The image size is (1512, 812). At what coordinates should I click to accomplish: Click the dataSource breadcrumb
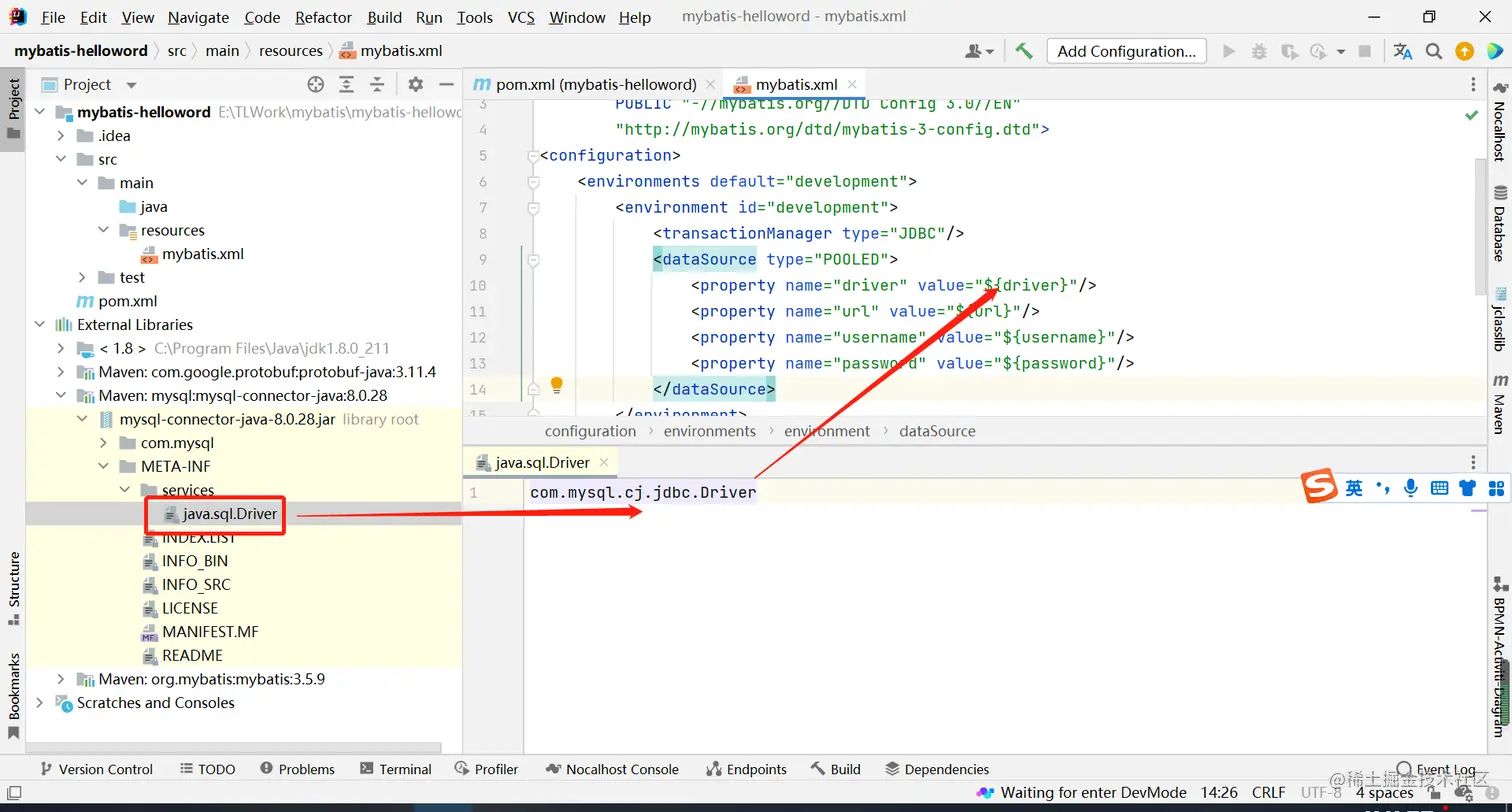(937, 431)
